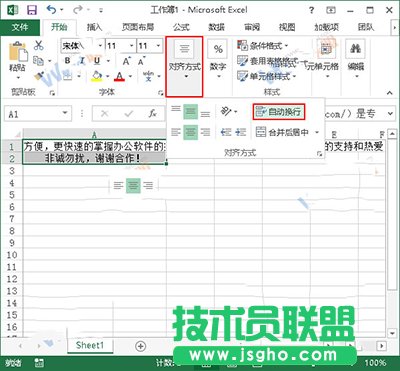Click the cell borders icon
This screenshot has width=400, height=371.
click(x=68, y=76)
